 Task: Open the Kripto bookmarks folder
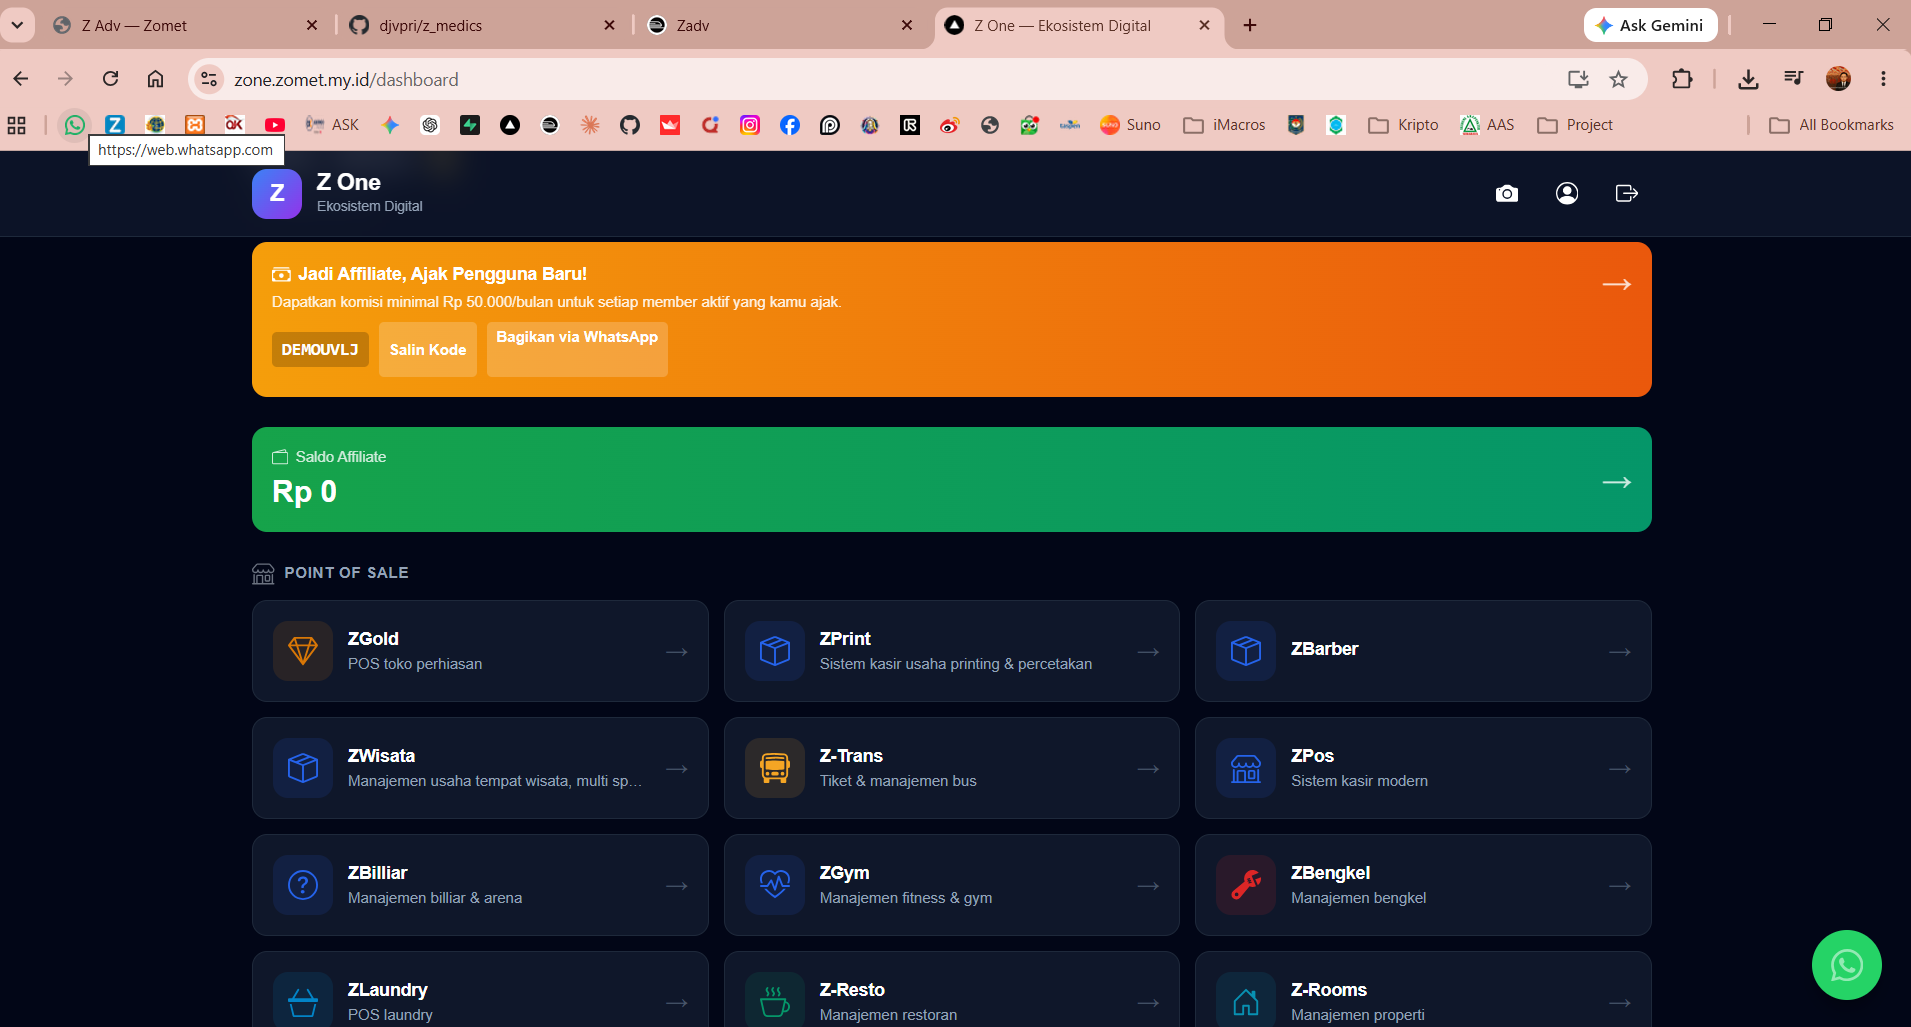(1404, 125)
